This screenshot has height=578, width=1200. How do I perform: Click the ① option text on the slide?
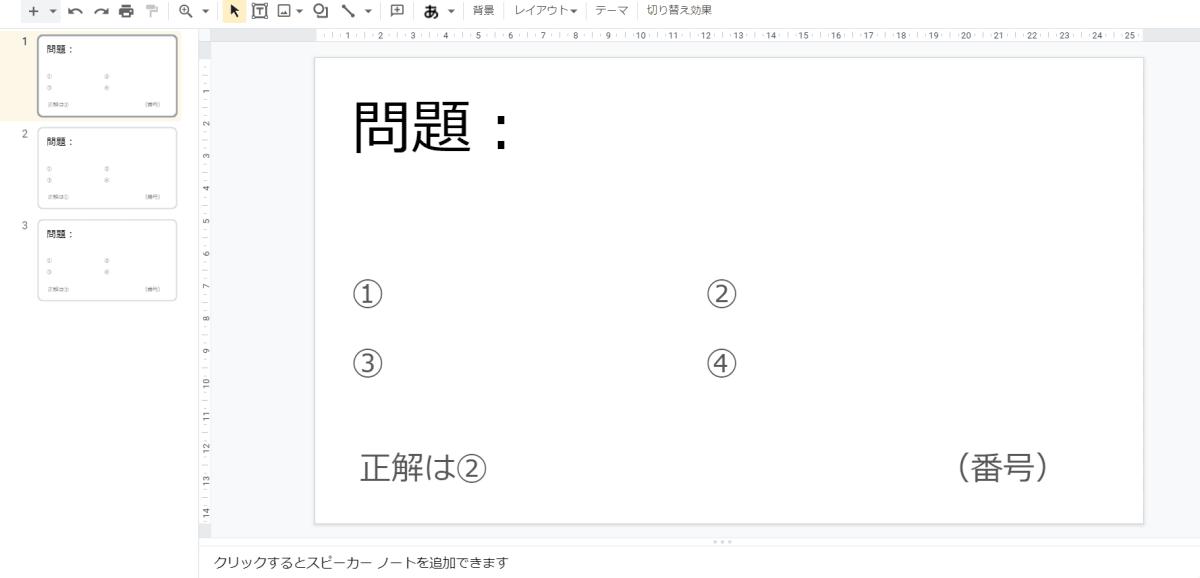click(368, 294)
